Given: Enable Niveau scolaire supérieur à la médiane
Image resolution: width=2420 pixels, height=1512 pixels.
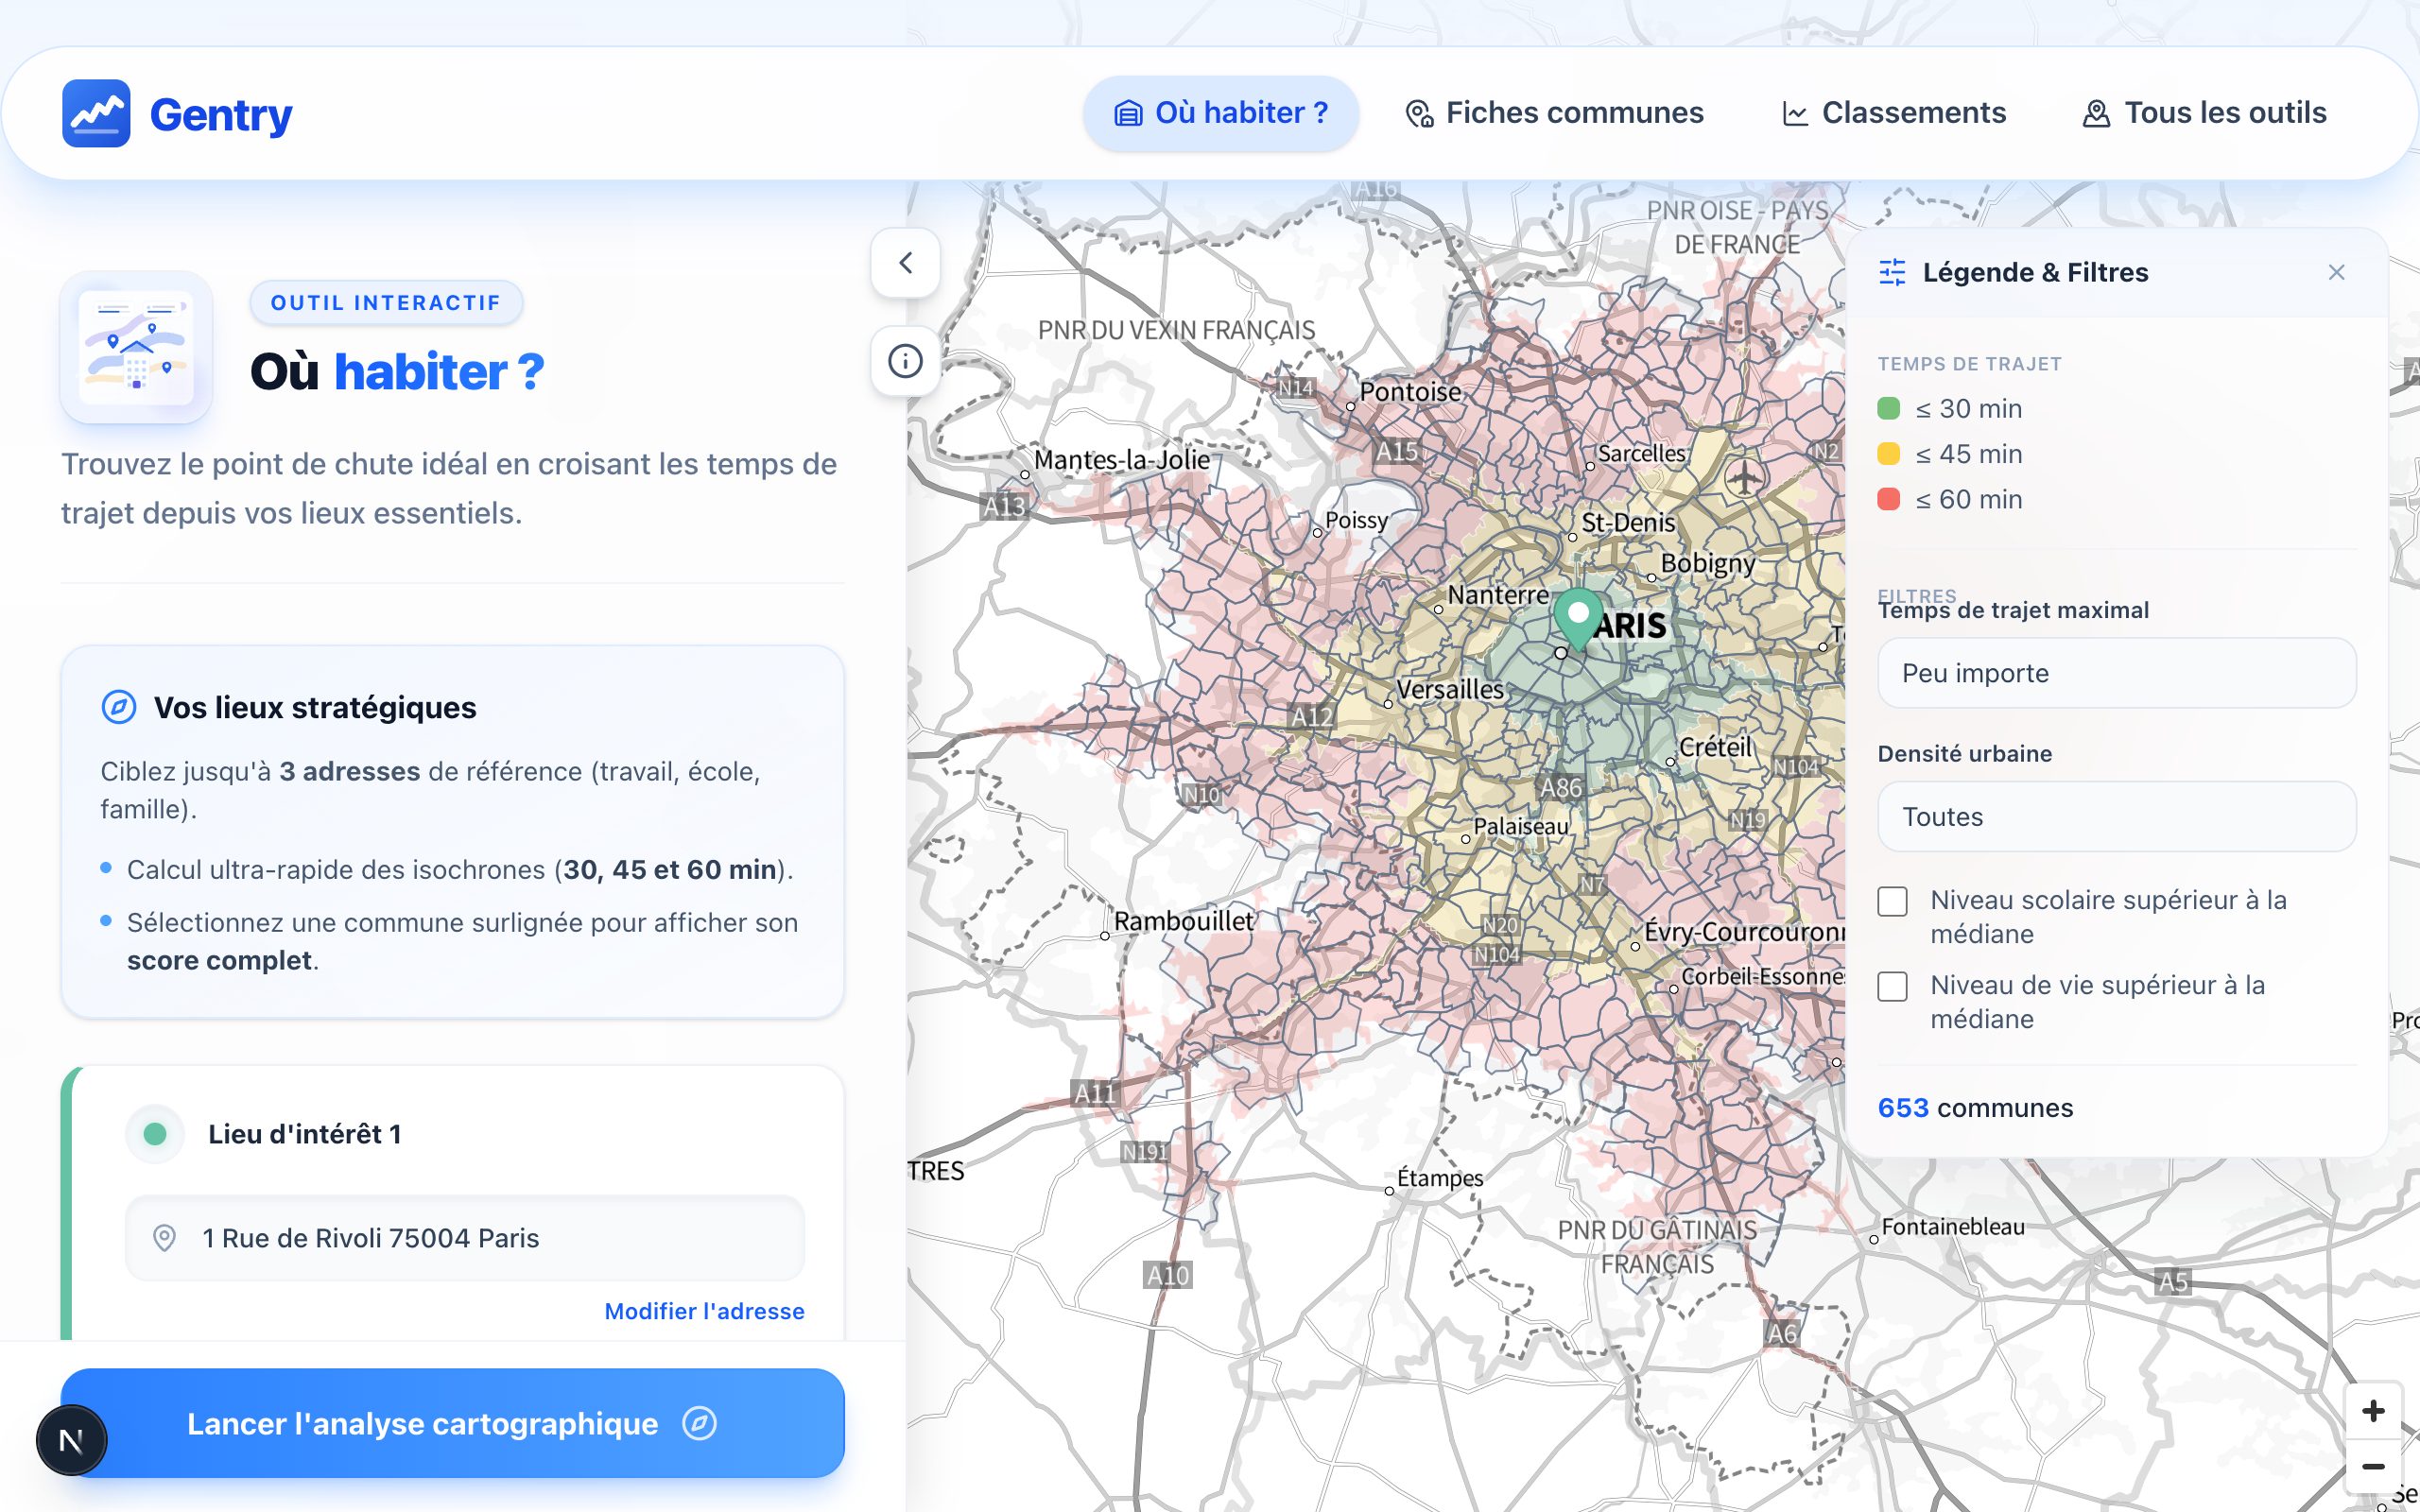Looking at the screenshot, I should 1892,901.
